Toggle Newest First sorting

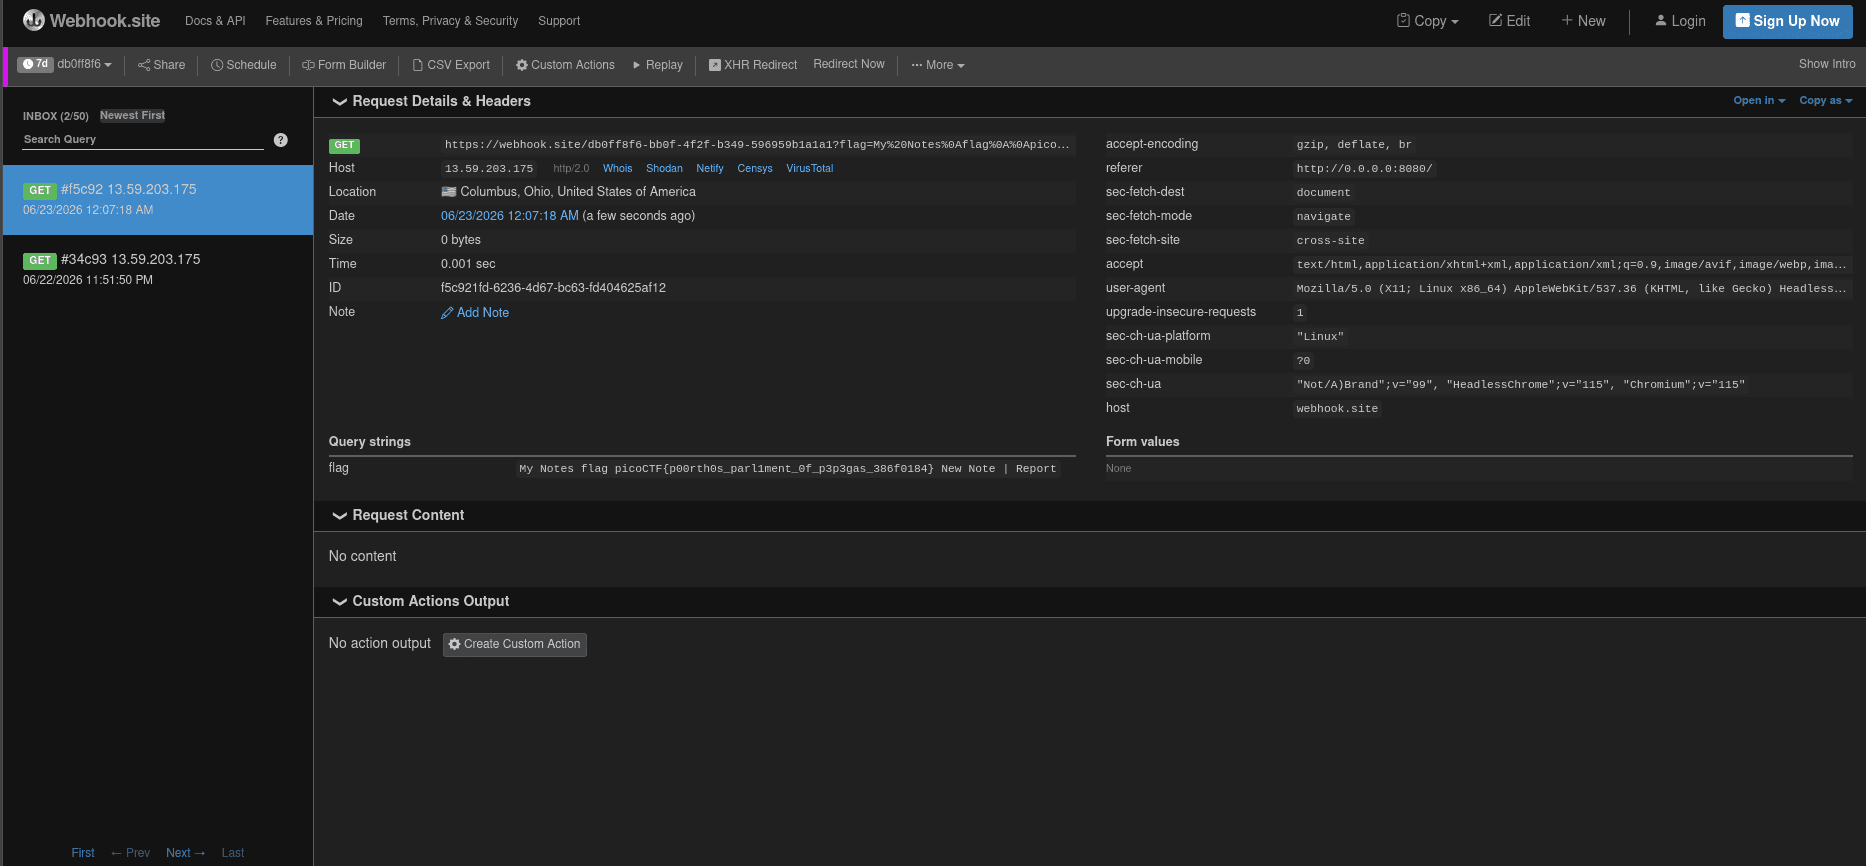click(132, 116)
